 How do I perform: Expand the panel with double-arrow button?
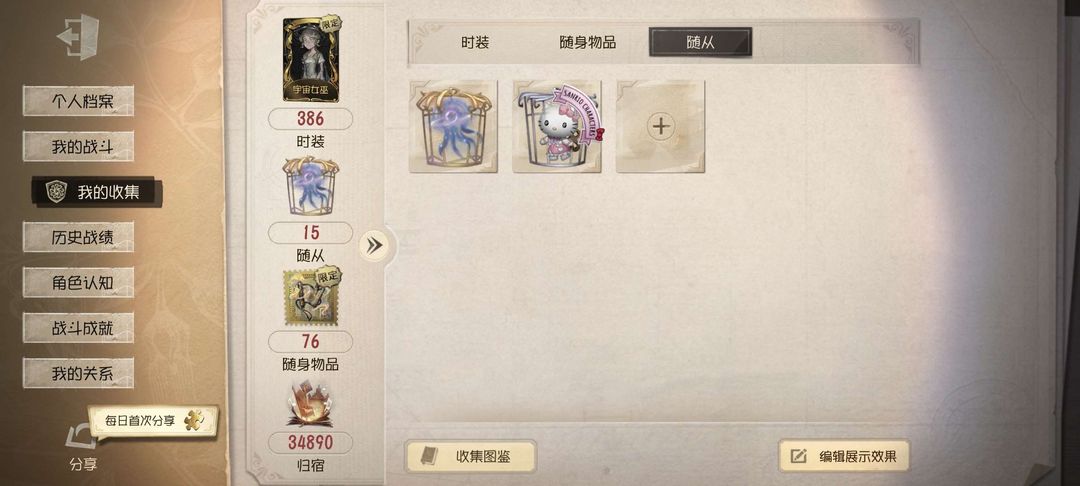[x=374, y=246]
